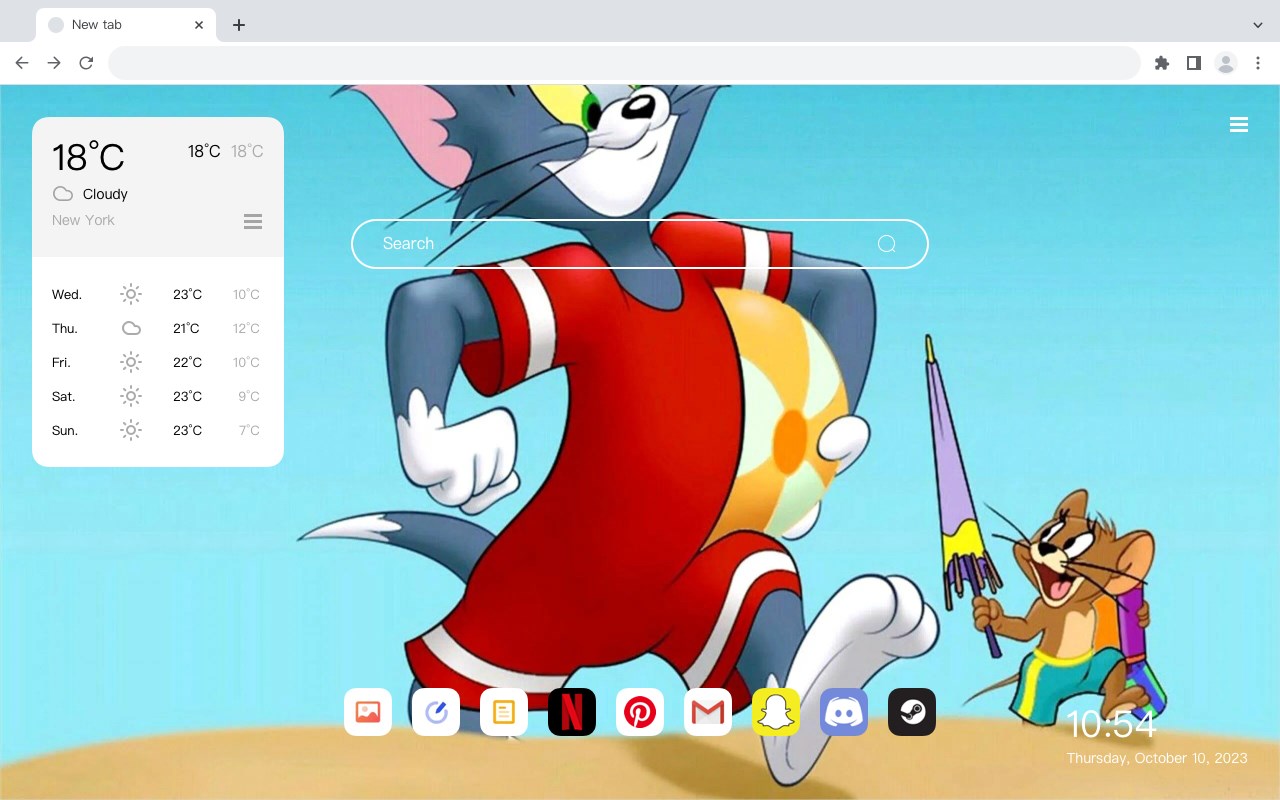Go back with the browser arrow
The width and height of the screenshot is (1280, 800).
click(22, 63)
